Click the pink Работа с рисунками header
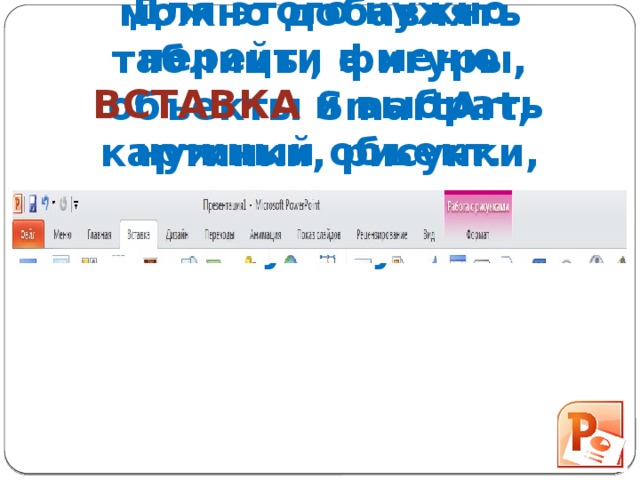Image resolution: width=640 pixels, height=480 pixels. 478,207
